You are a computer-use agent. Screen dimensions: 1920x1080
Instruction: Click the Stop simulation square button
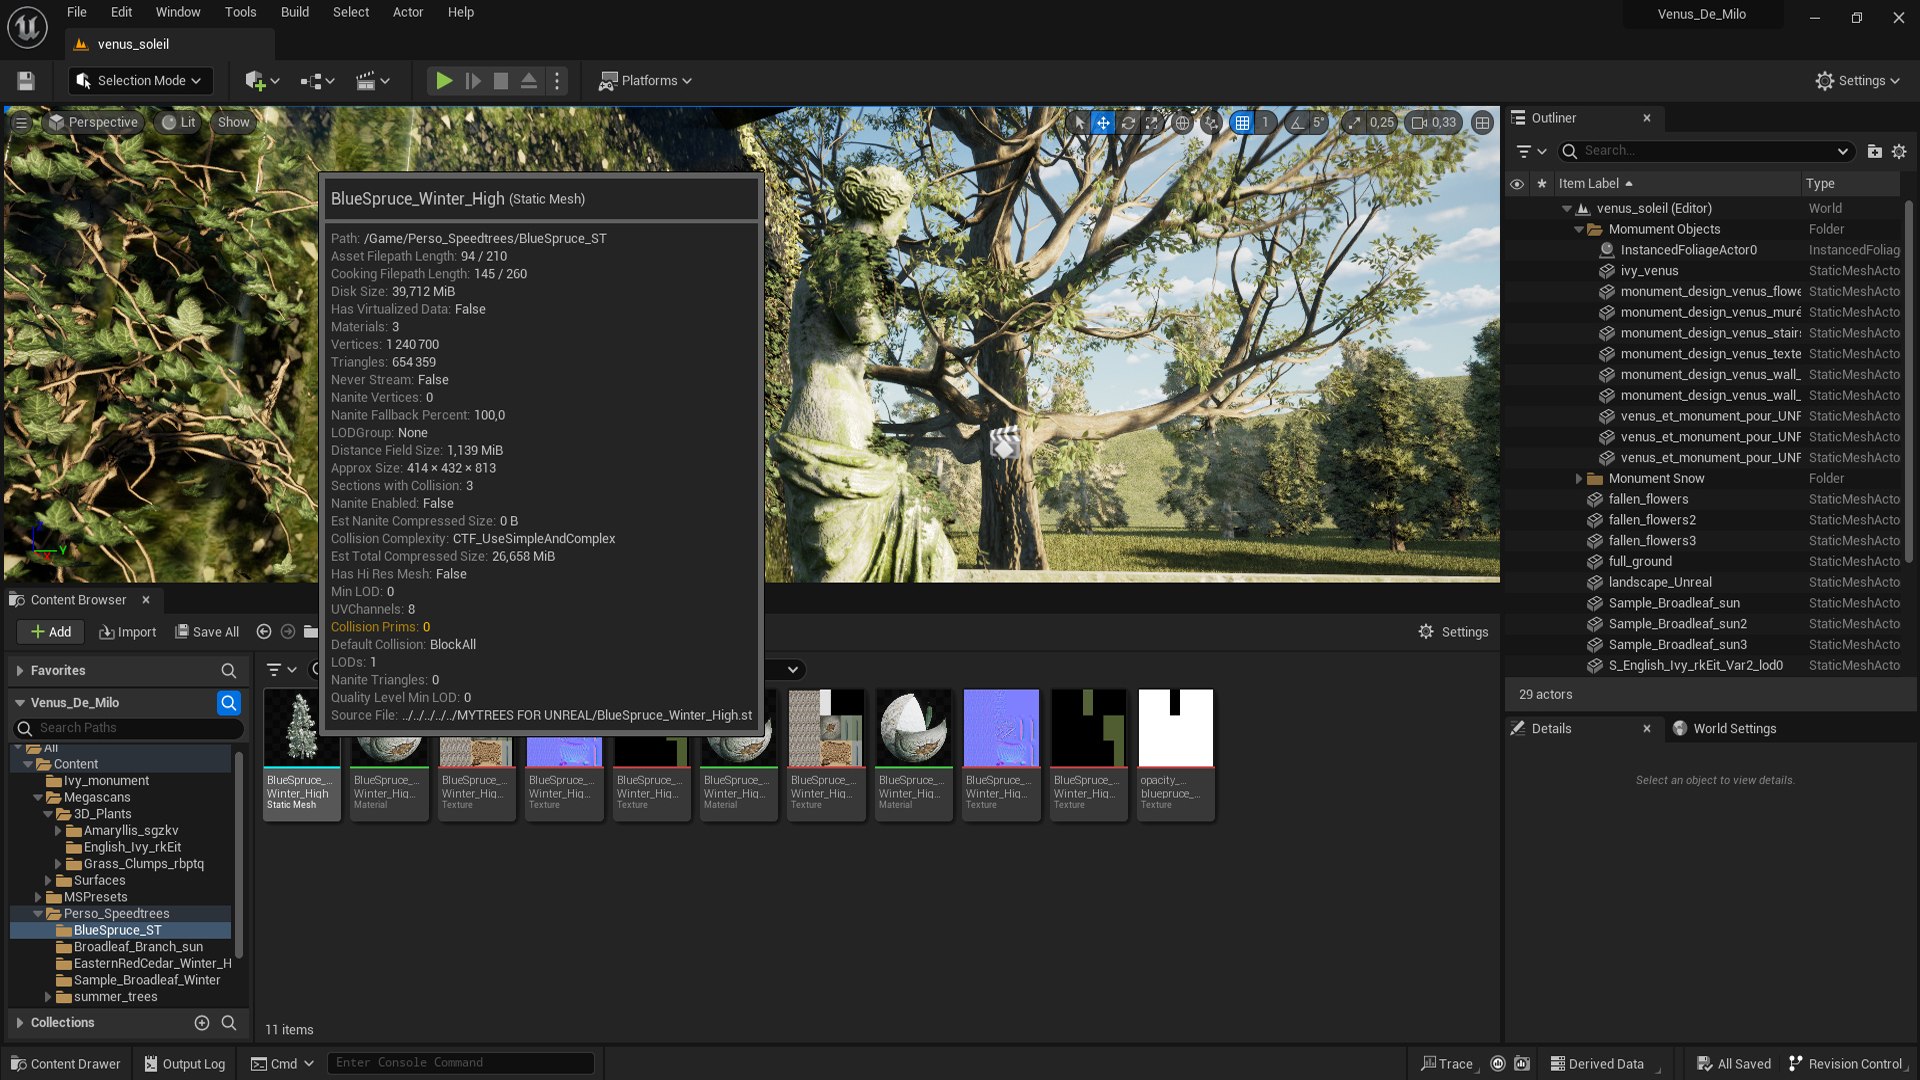[501, 81]
